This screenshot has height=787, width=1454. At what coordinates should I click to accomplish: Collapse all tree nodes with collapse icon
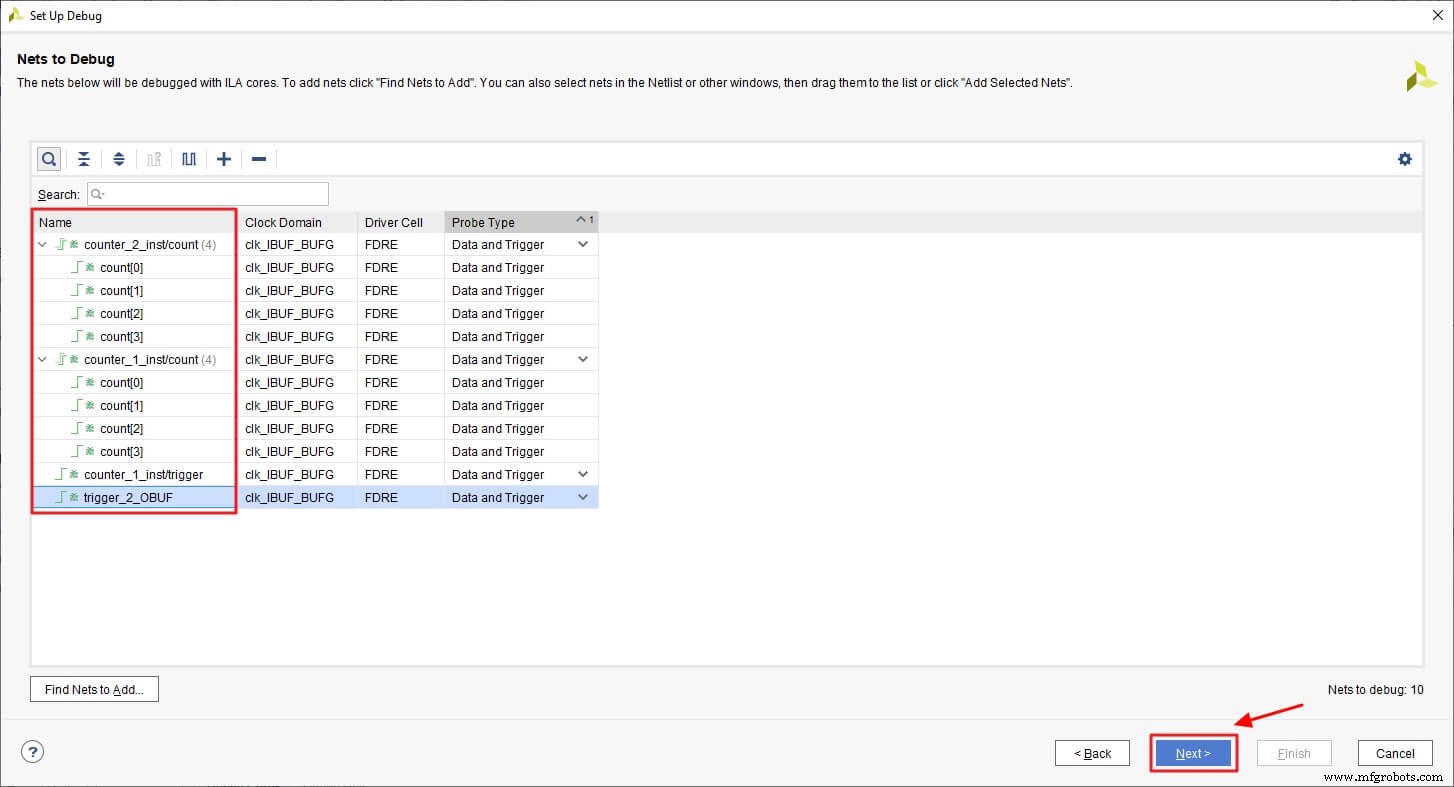[84, 158]
